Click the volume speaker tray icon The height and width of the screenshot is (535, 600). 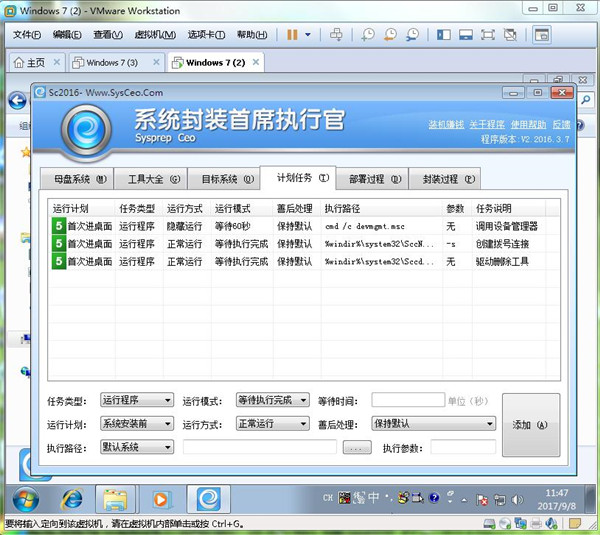click(517, 499)
